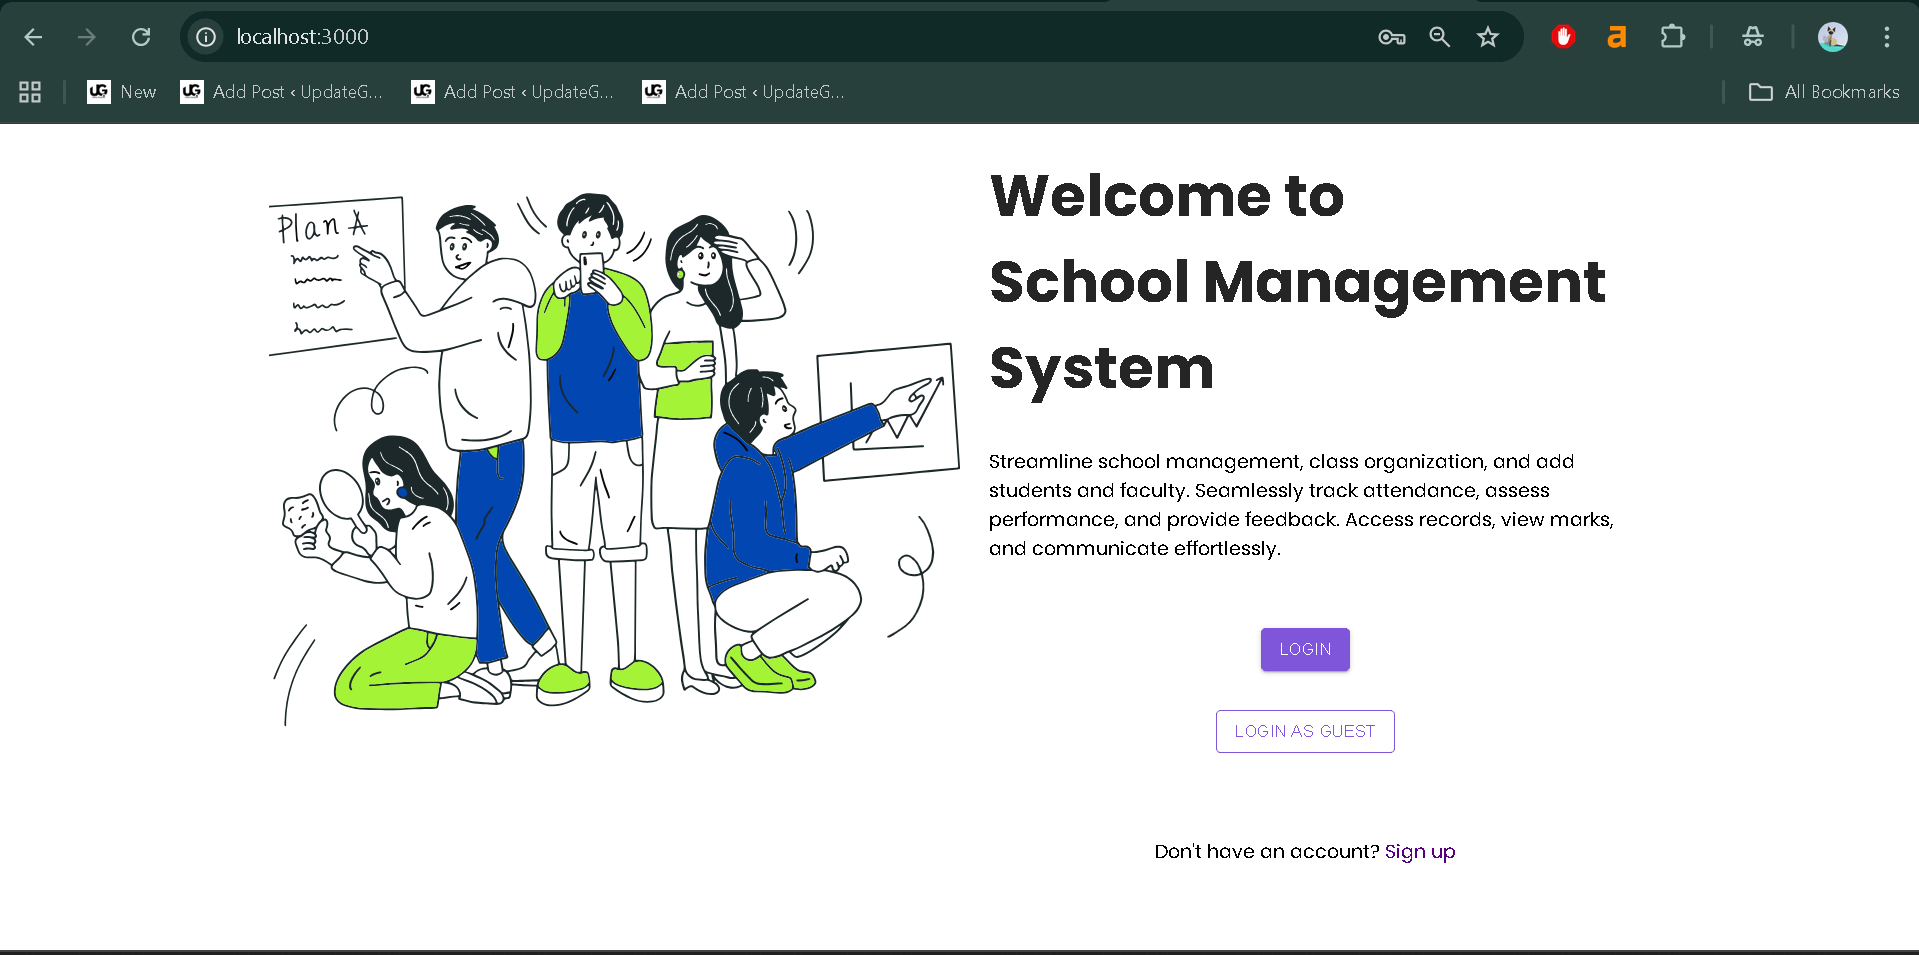Viewport: 1919px width, 955px height.
Task: Bookmark this page with the star icon
Action: [1487, 37]
